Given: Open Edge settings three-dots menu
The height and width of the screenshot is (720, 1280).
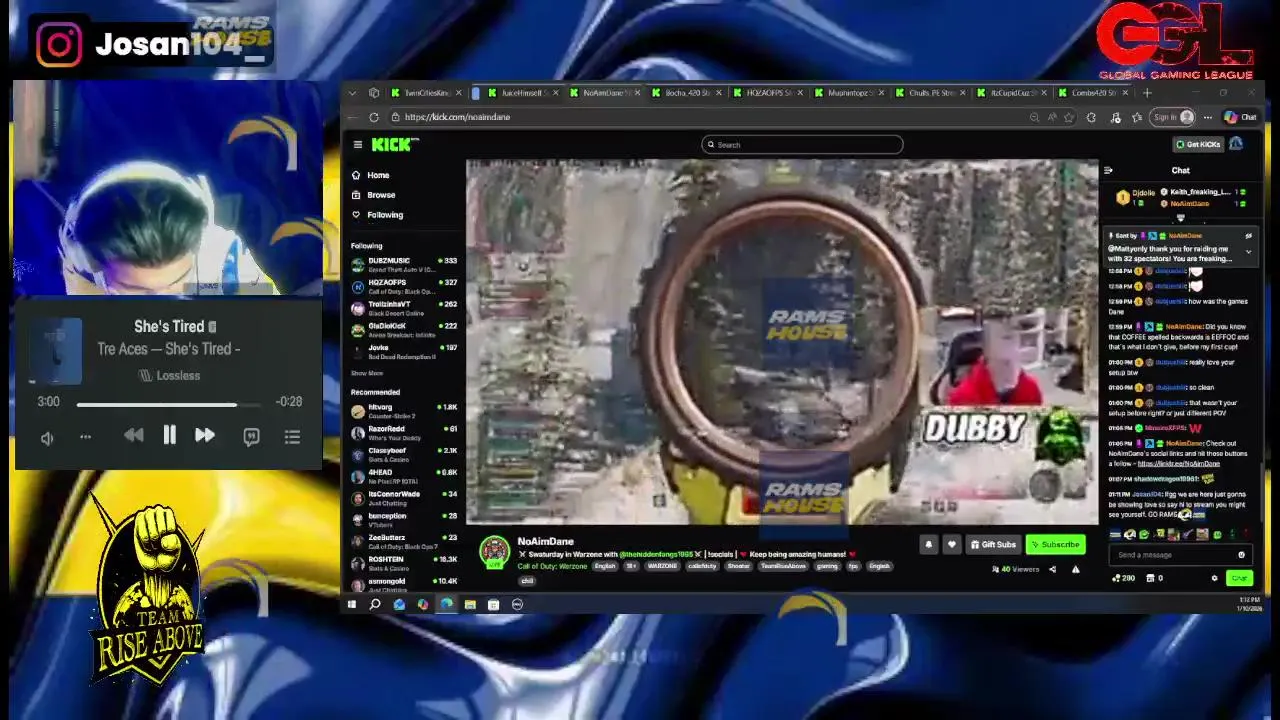Looking at the screenshot, I should (1208, 117).
